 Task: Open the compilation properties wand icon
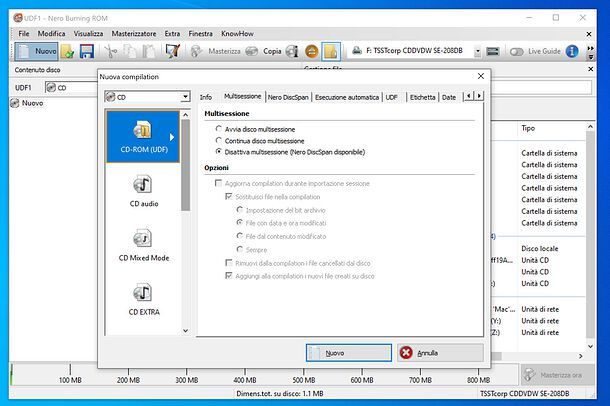pos(172,51)
